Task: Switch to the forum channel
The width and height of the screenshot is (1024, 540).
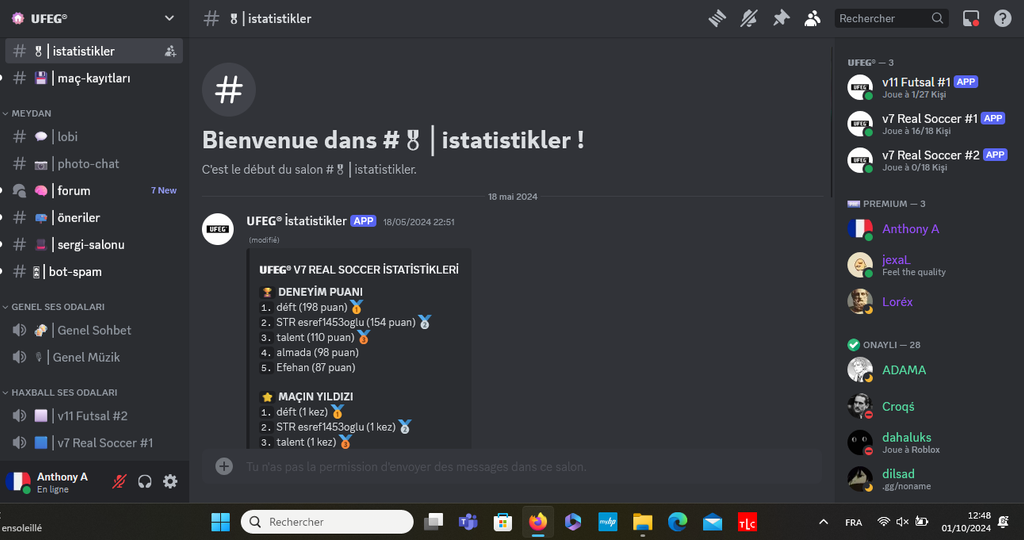Action: point(74,190)
